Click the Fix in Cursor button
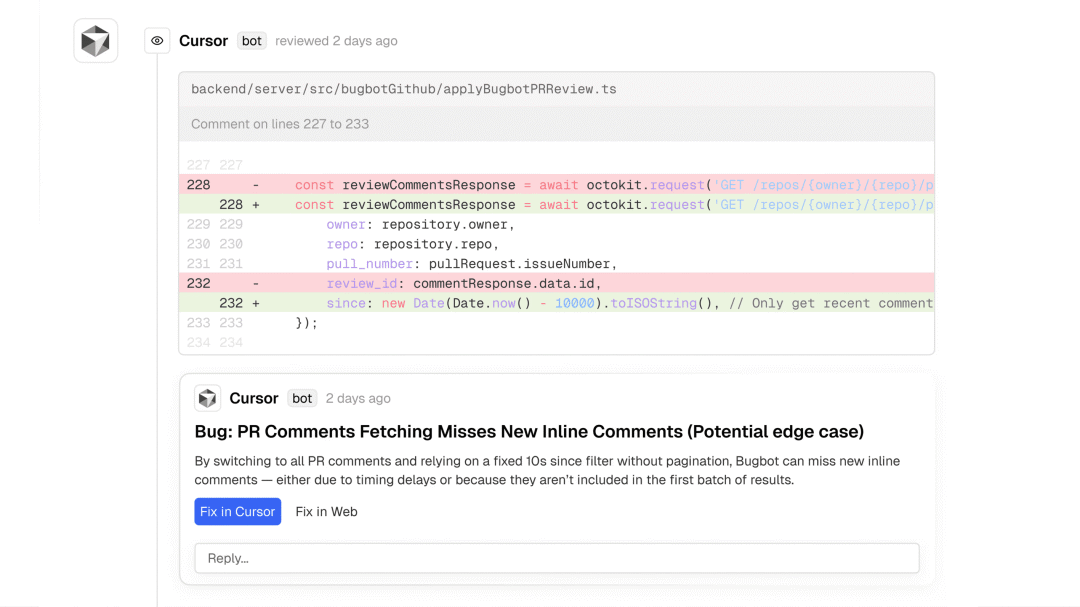This screenshot has height=607, width=1080. (238, 511)
